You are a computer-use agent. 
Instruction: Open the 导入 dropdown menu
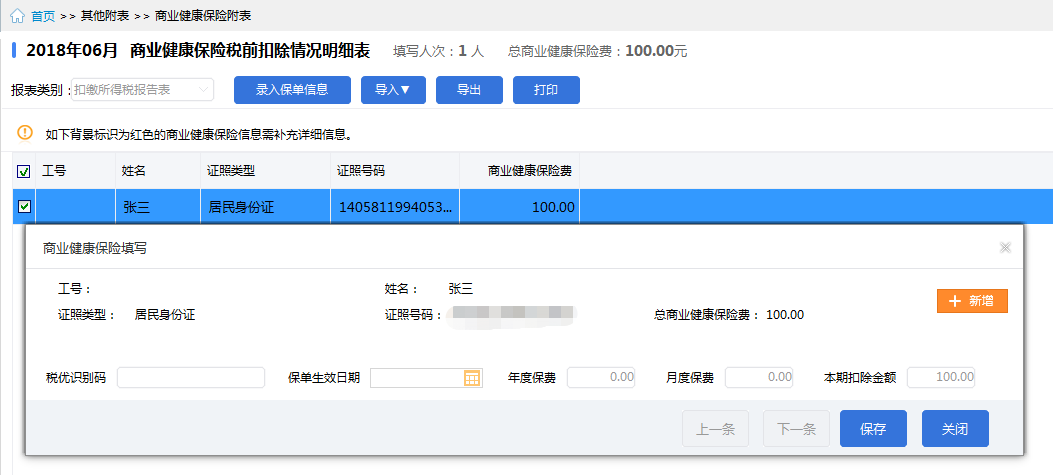399,90
